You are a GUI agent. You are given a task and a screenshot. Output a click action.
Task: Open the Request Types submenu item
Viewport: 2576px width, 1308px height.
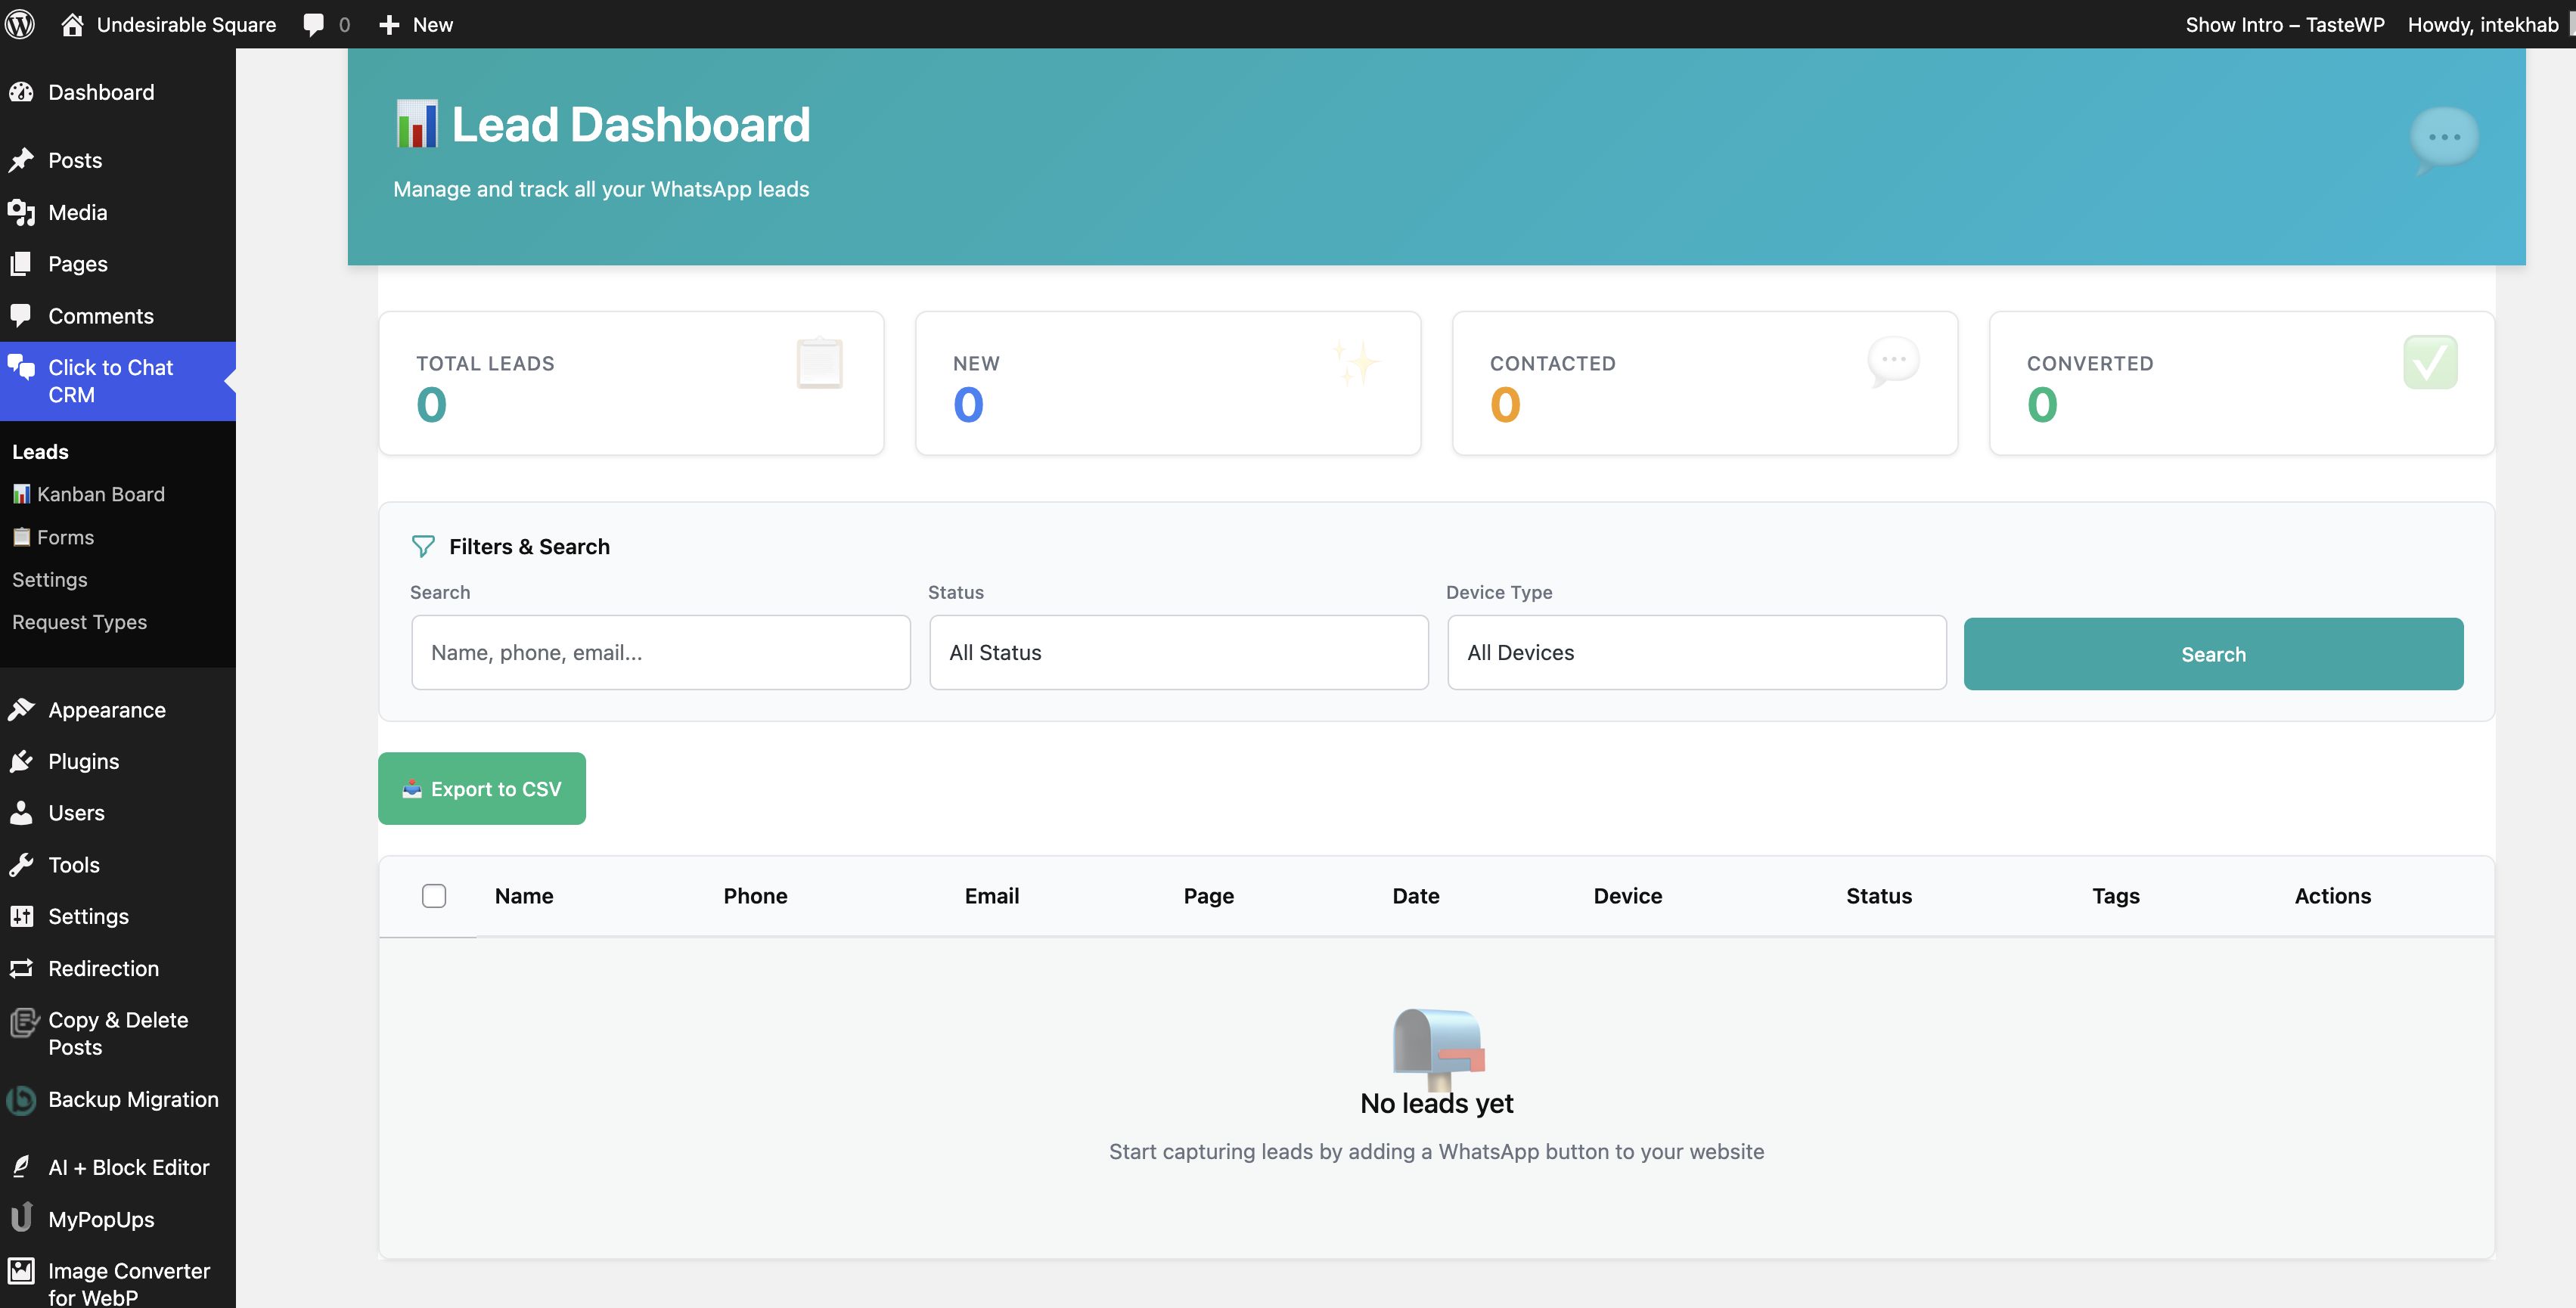click(79, 622)
